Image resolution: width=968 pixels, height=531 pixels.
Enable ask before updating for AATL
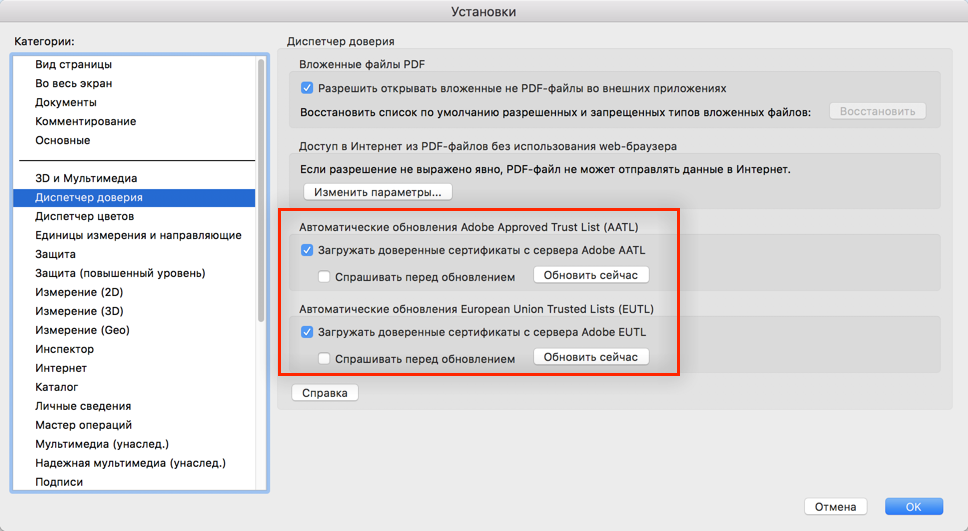[324, 276]
